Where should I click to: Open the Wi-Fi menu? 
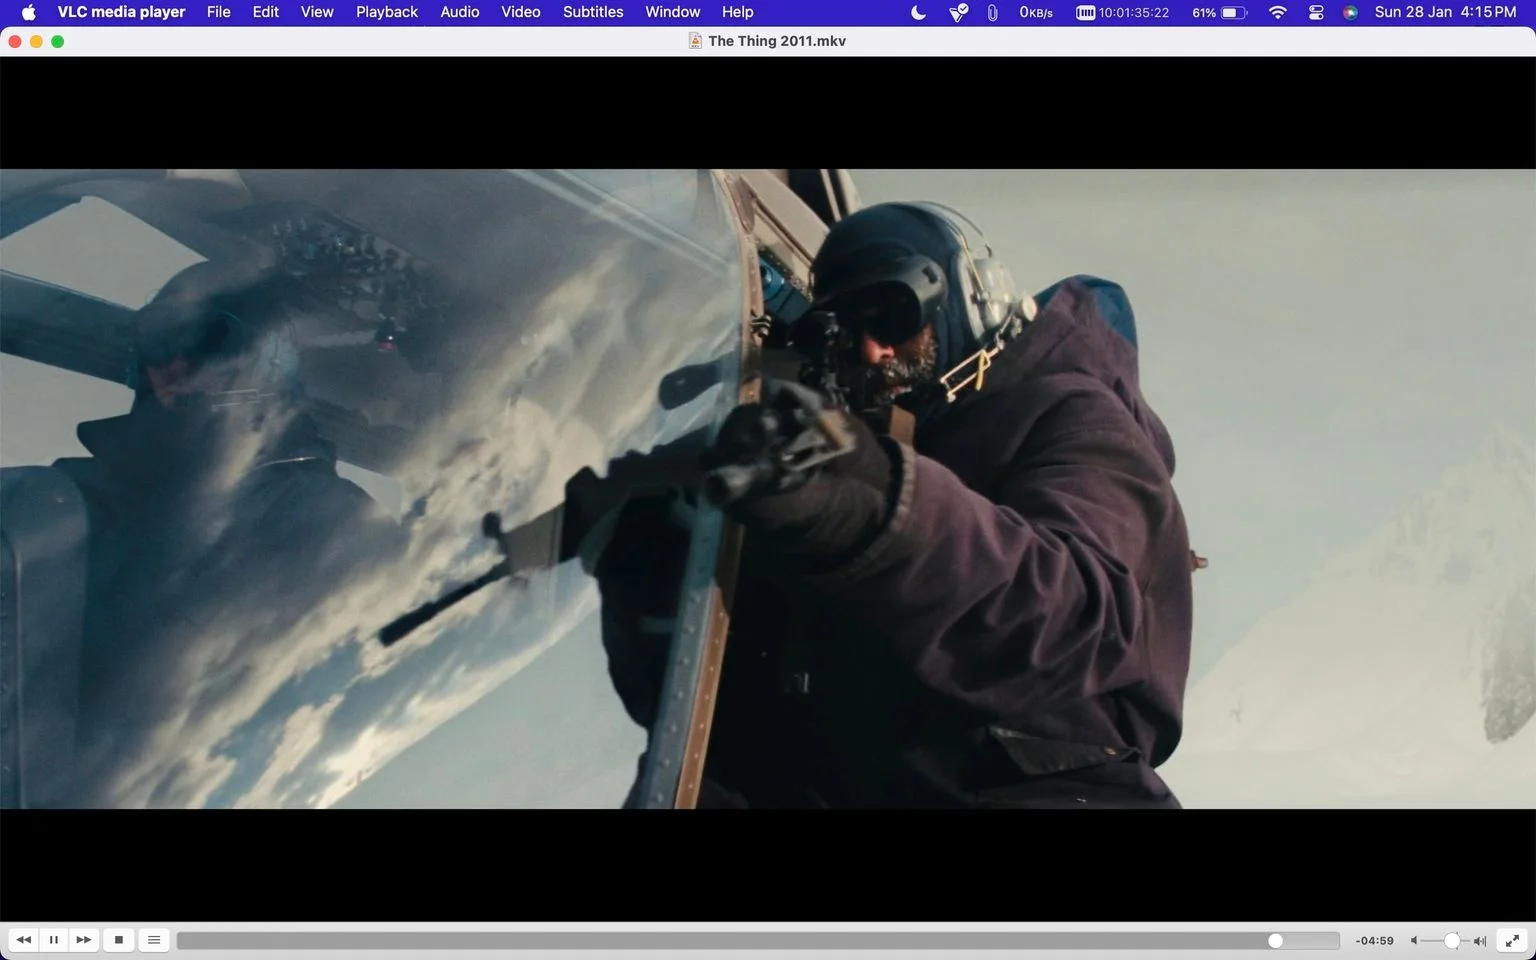pyautogui.click(x=1278, y=12)
